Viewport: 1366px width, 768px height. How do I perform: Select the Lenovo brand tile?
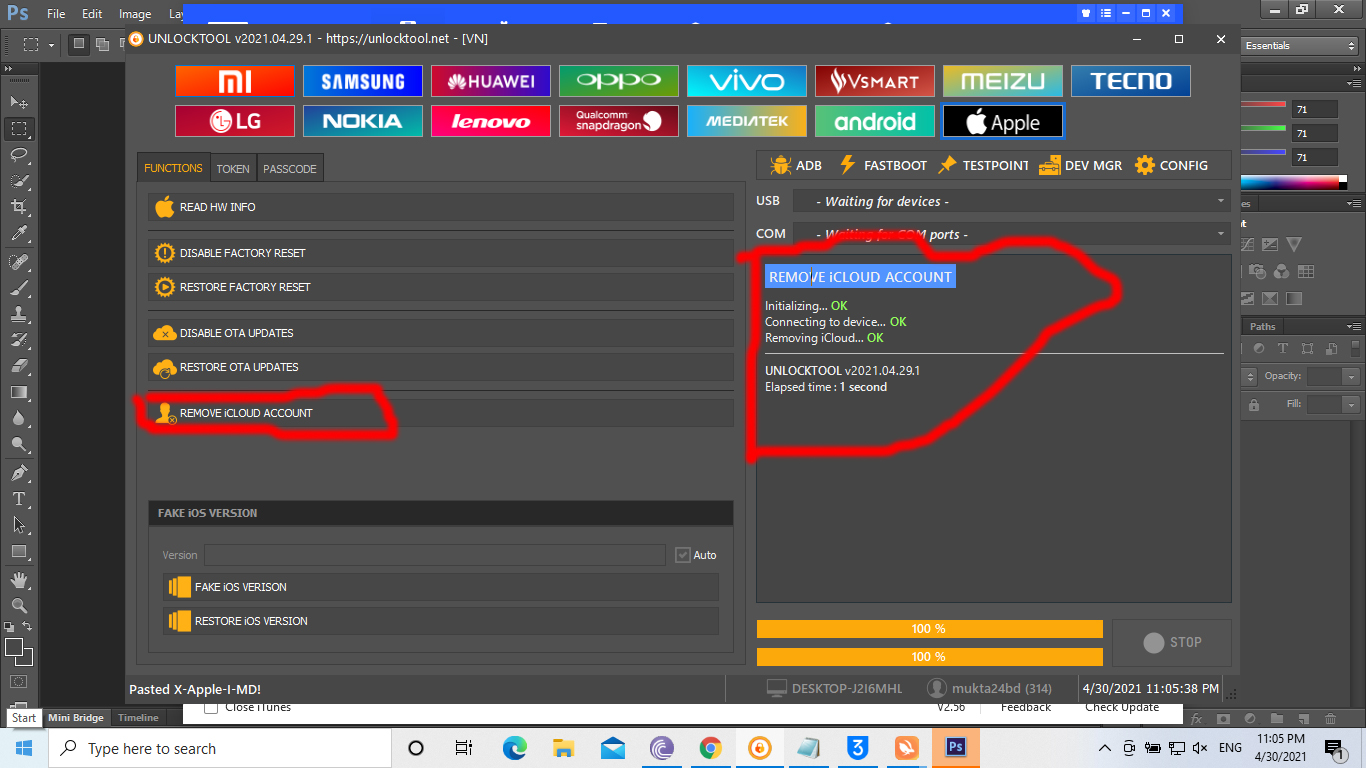(491, 121)
